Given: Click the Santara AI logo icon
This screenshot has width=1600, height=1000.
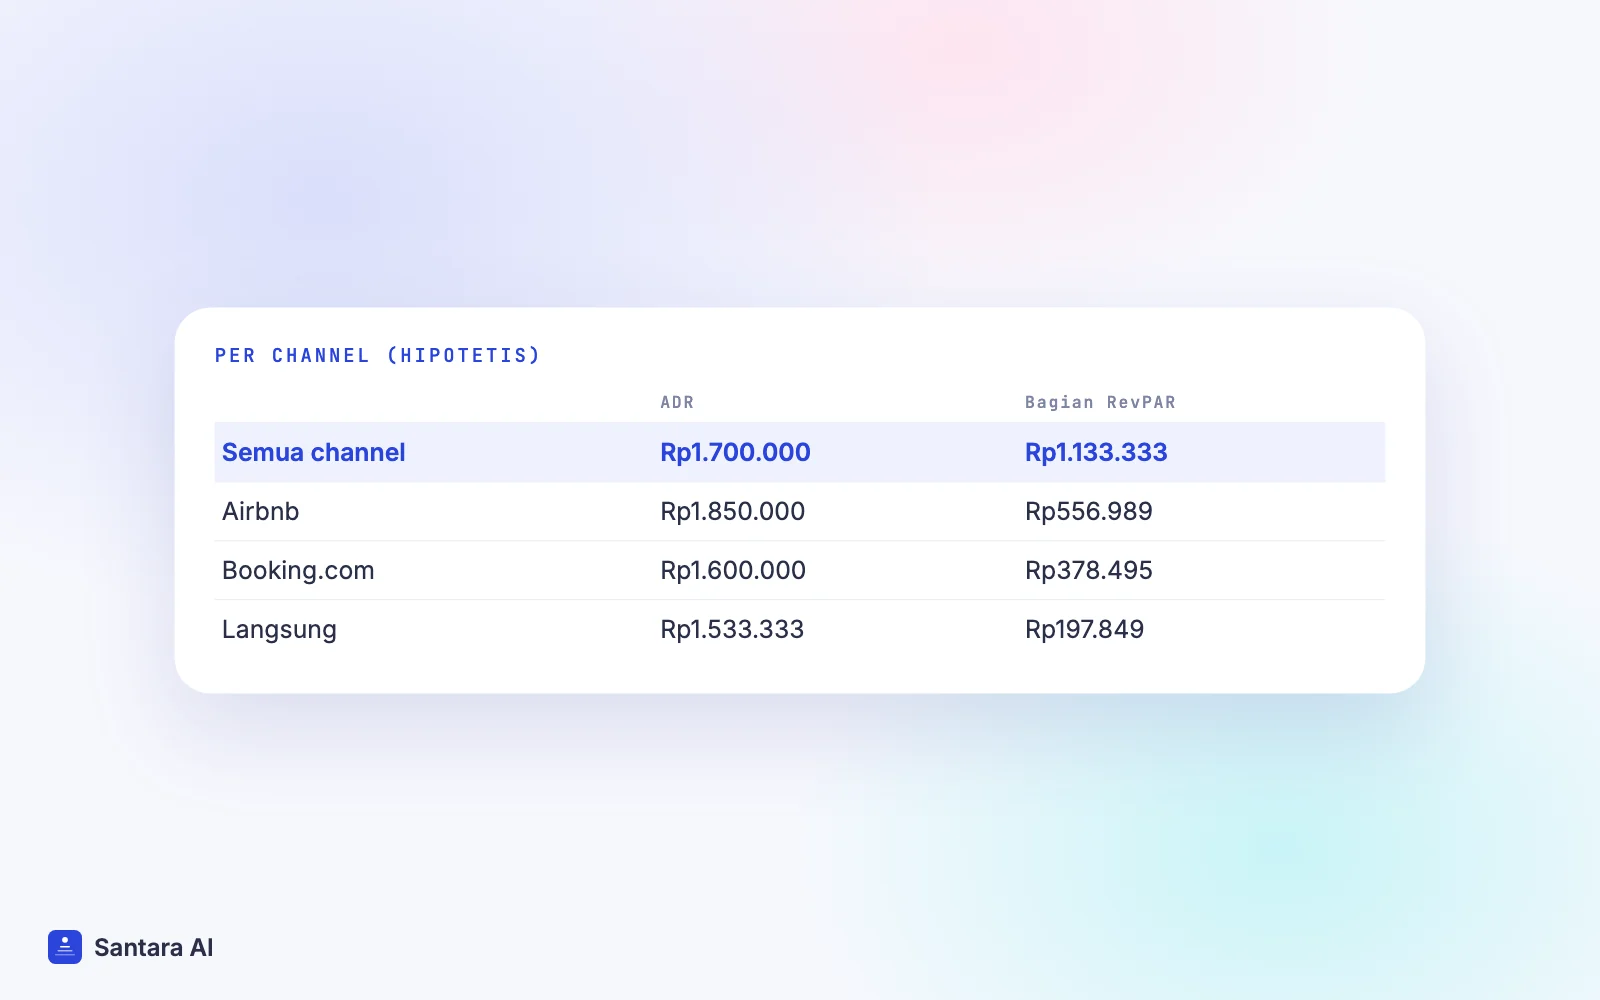Looking at the screenshot, I should tap(65, 947).
